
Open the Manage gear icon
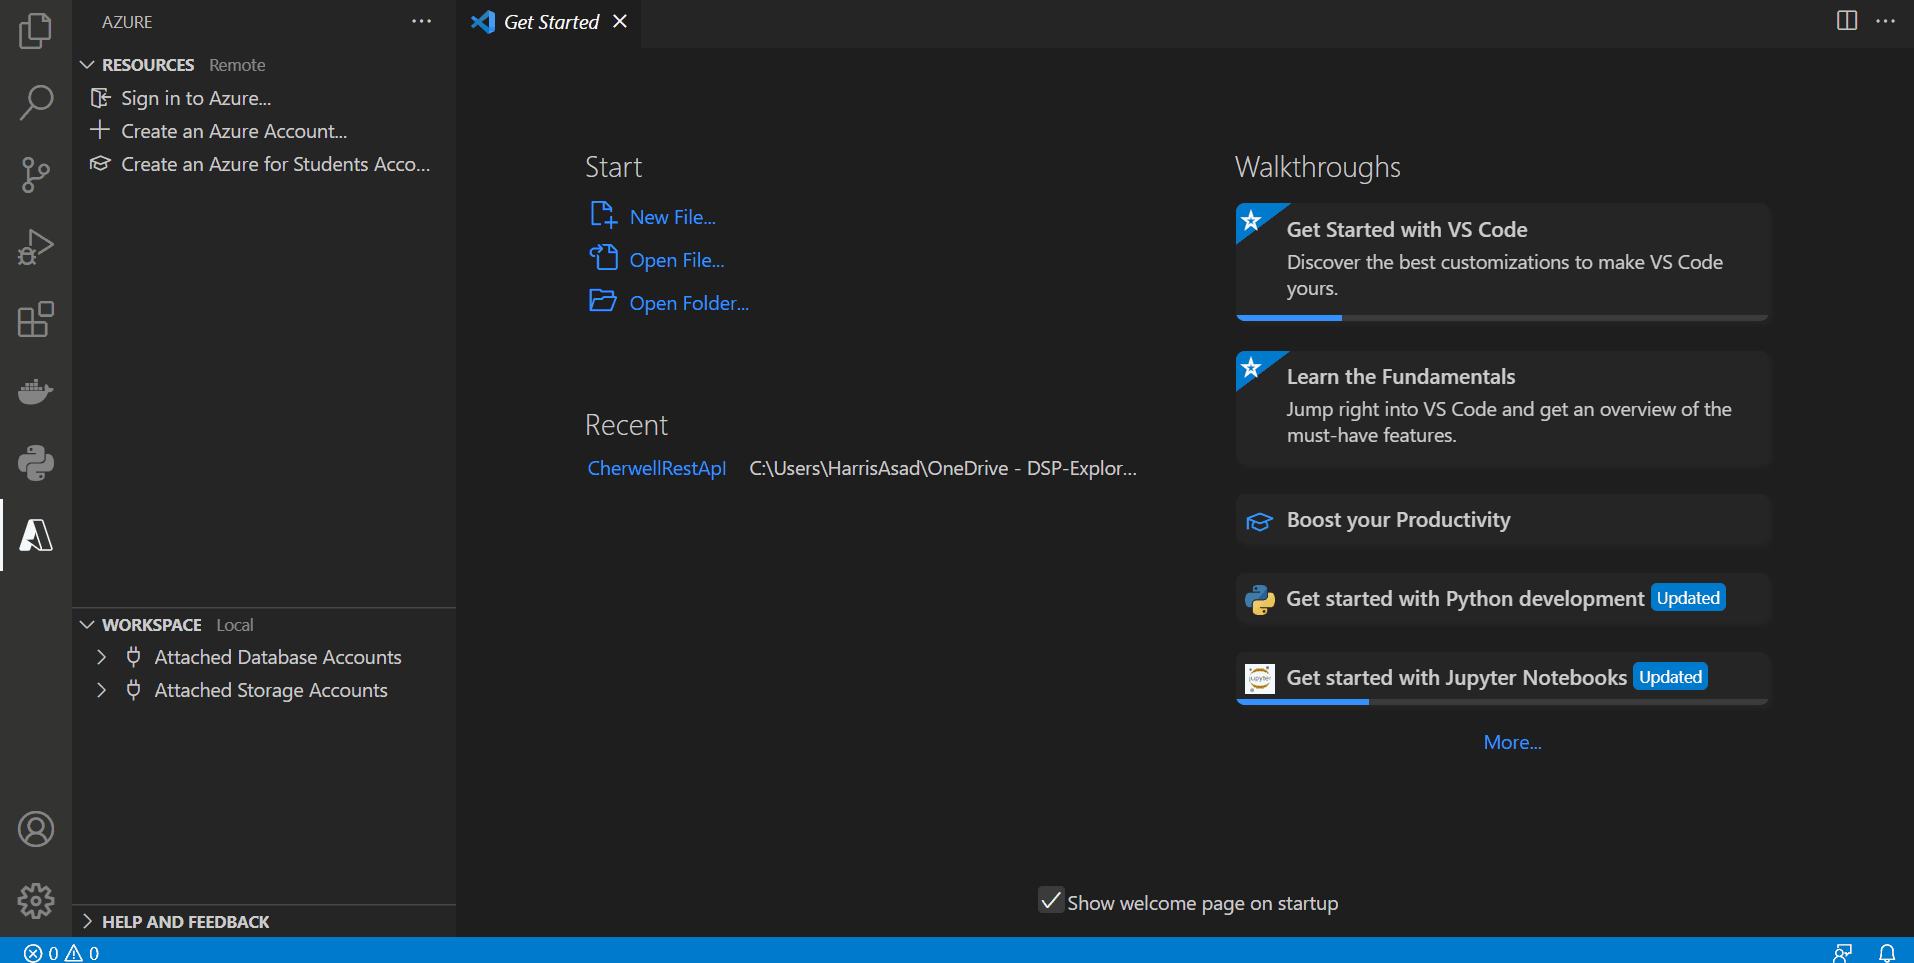(35, 901)
